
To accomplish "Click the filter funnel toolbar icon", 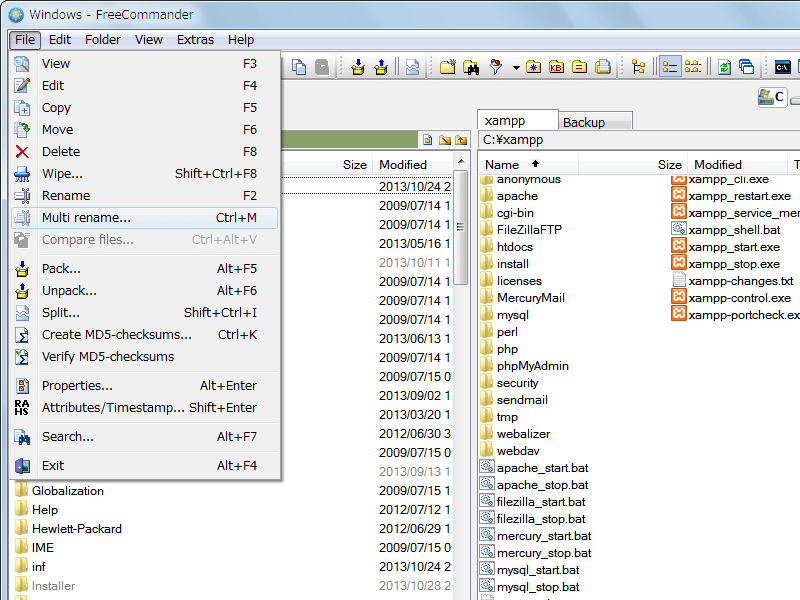I will pyautogui.click(x=495, y=67).
